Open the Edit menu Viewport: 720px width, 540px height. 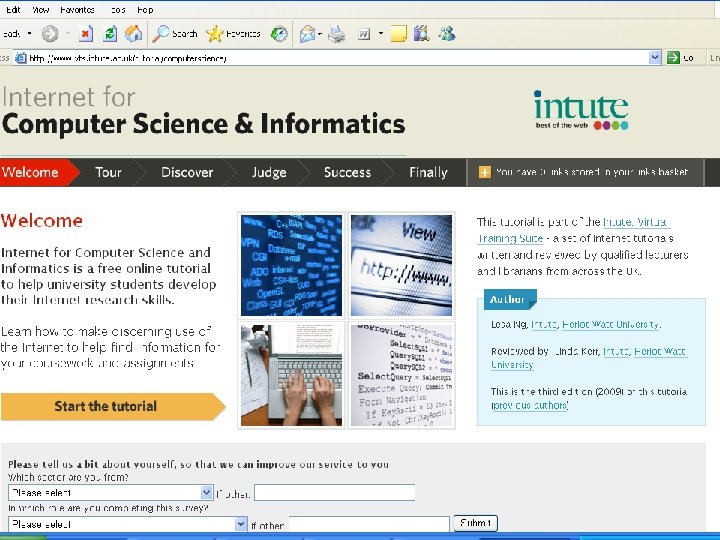[x=13, y=10]
